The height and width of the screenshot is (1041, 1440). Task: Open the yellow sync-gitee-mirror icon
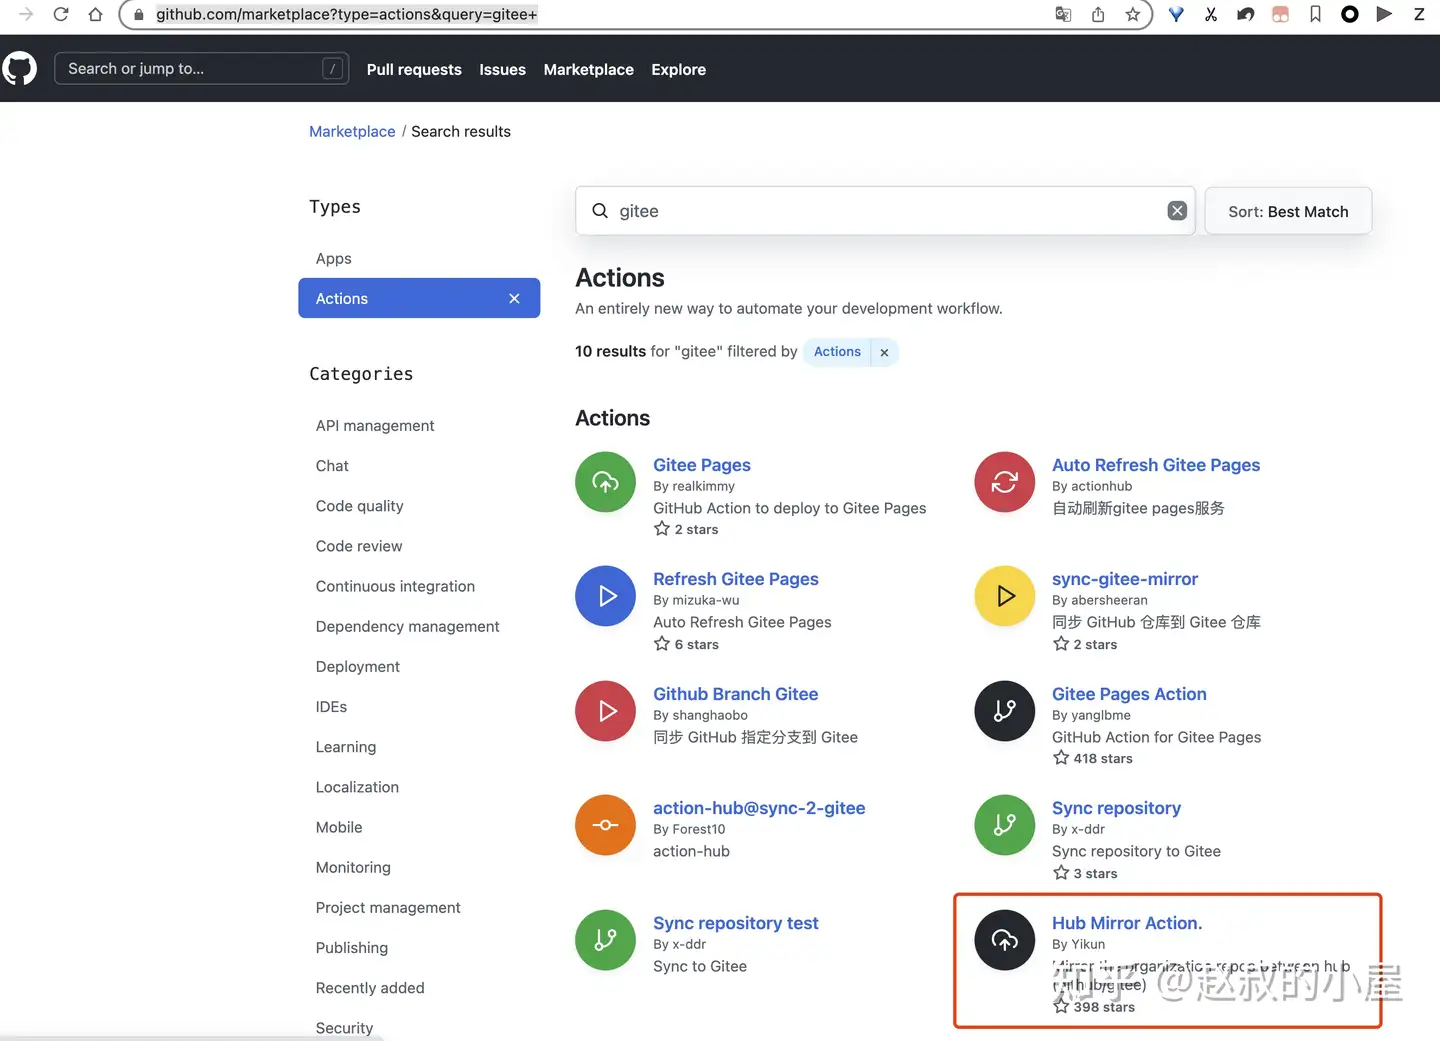point(1004,596)
